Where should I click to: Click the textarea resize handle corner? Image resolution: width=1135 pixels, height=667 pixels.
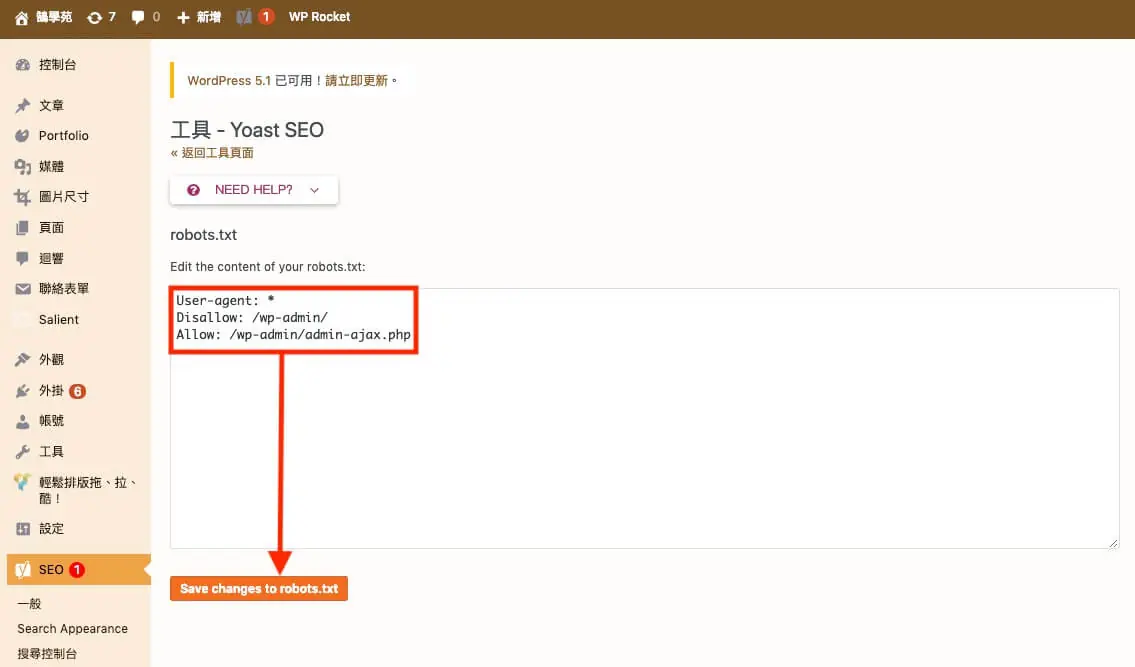[x=1113, y=542]
